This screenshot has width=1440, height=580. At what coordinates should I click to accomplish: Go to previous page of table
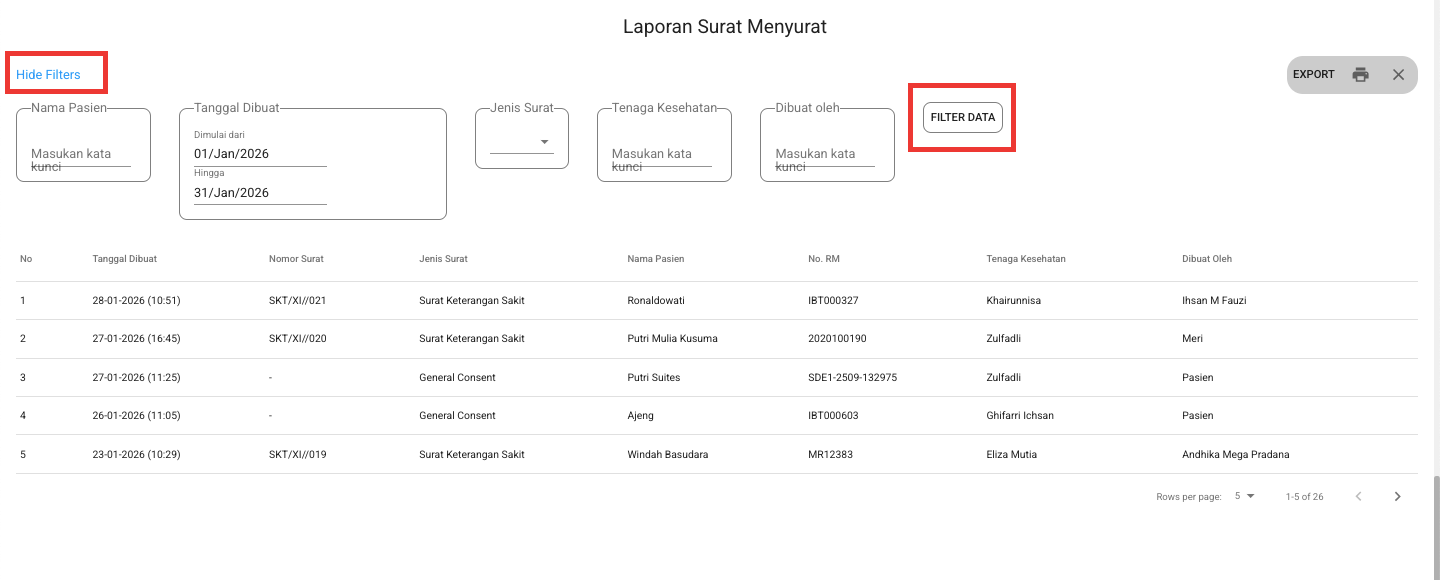[x=1358, y=497]
